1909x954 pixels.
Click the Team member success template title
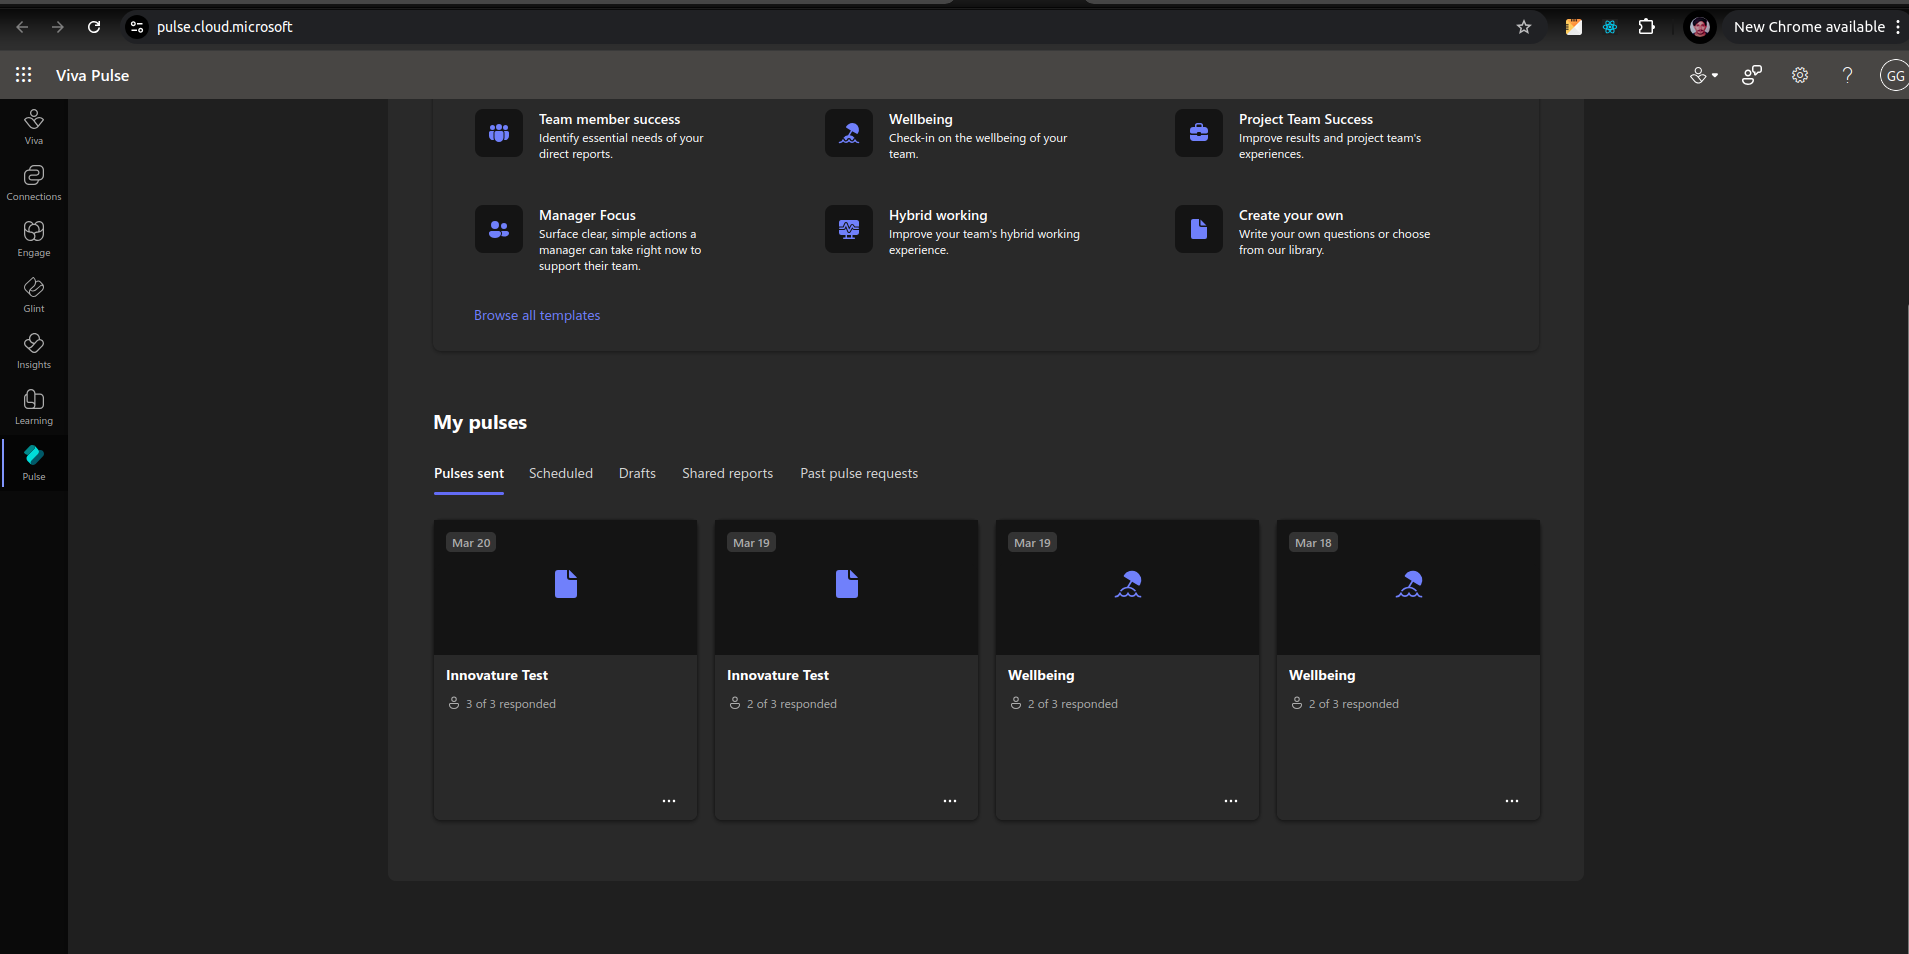[x=609, y=119]
